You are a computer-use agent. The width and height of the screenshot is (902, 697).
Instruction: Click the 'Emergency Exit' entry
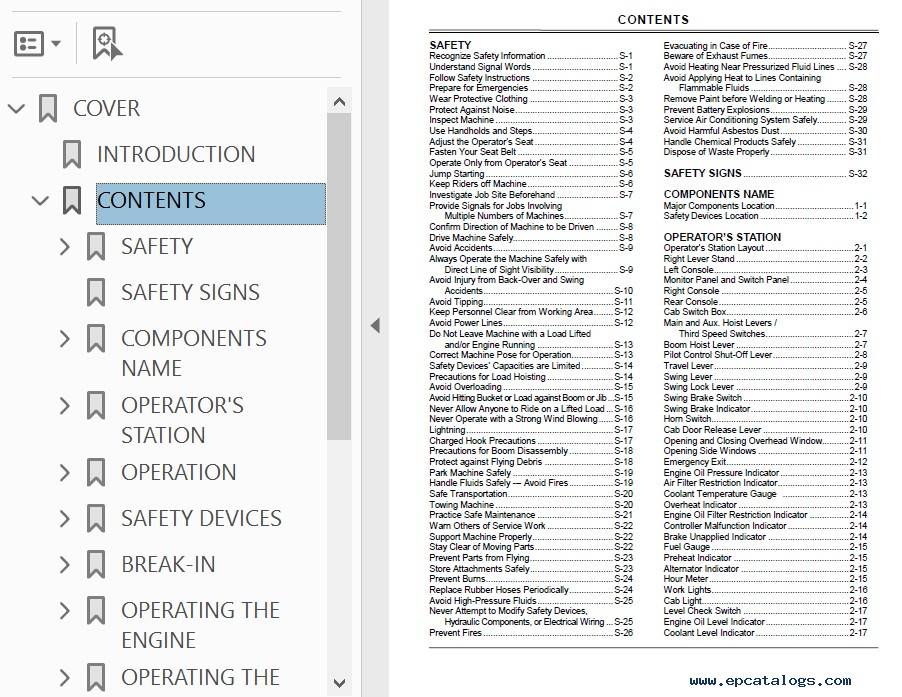pyautogui.click(x=765, y=462)
